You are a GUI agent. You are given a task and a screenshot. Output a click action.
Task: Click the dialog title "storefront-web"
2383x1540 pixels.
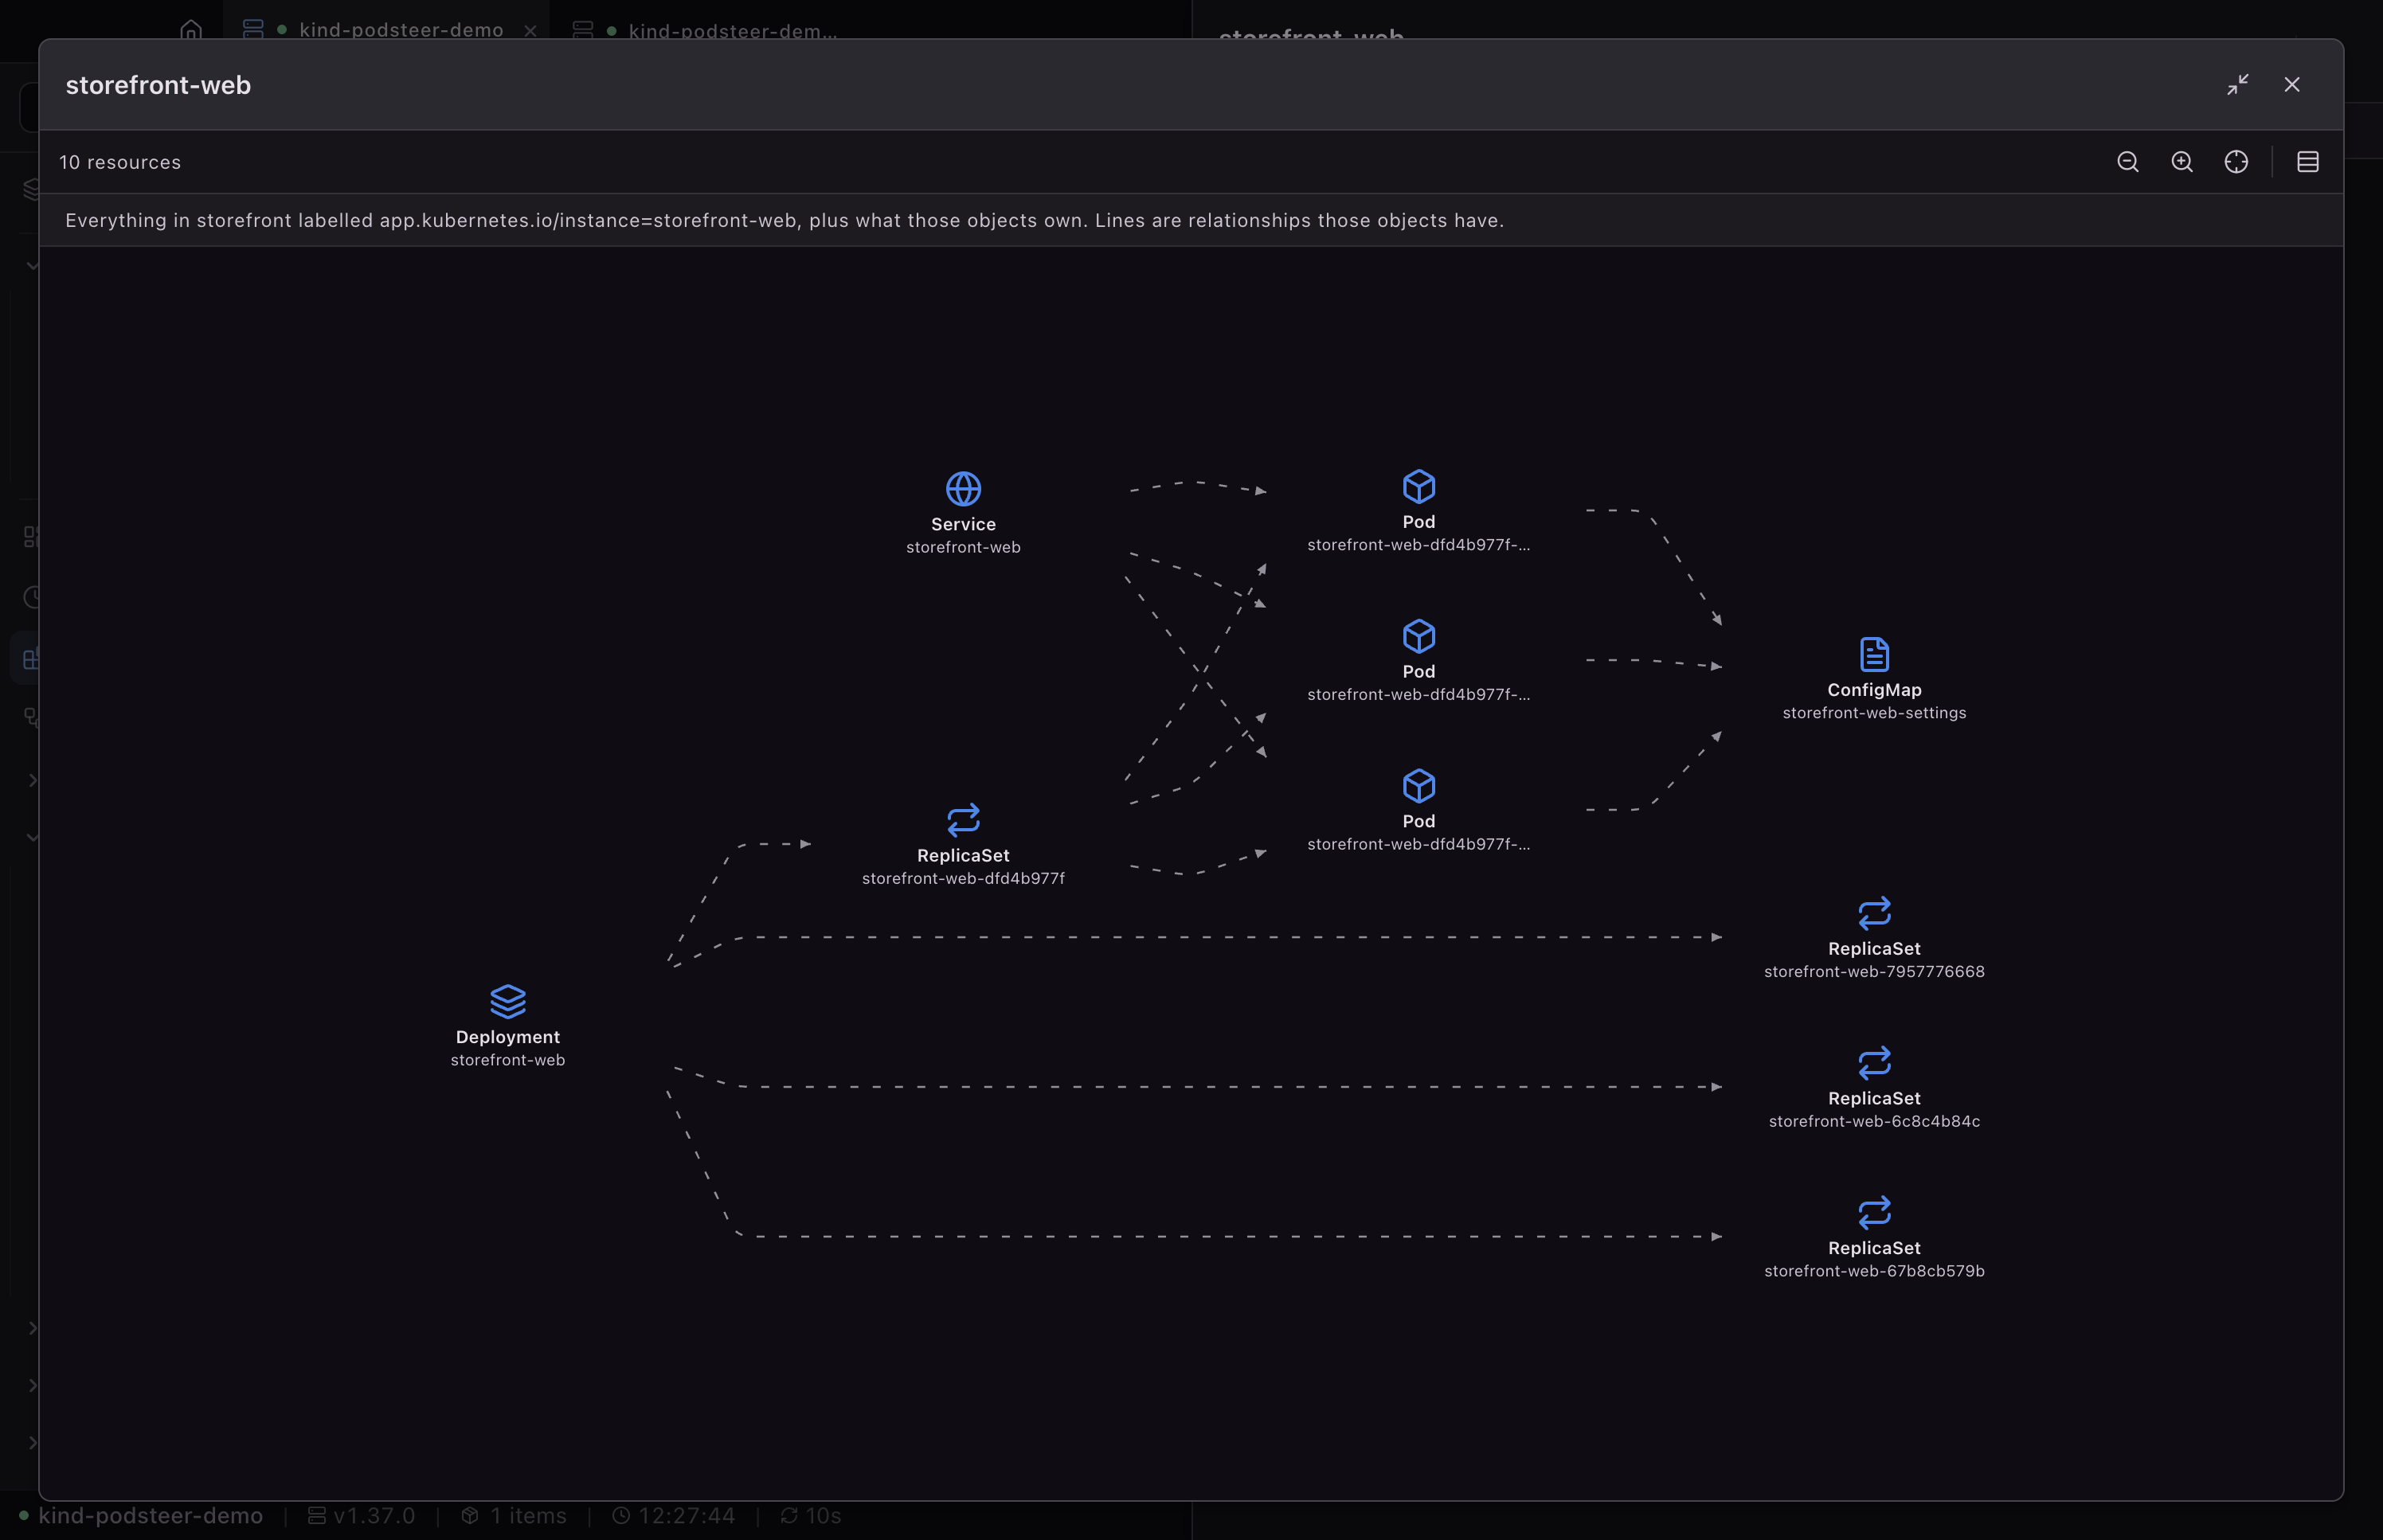coord(158,85)
